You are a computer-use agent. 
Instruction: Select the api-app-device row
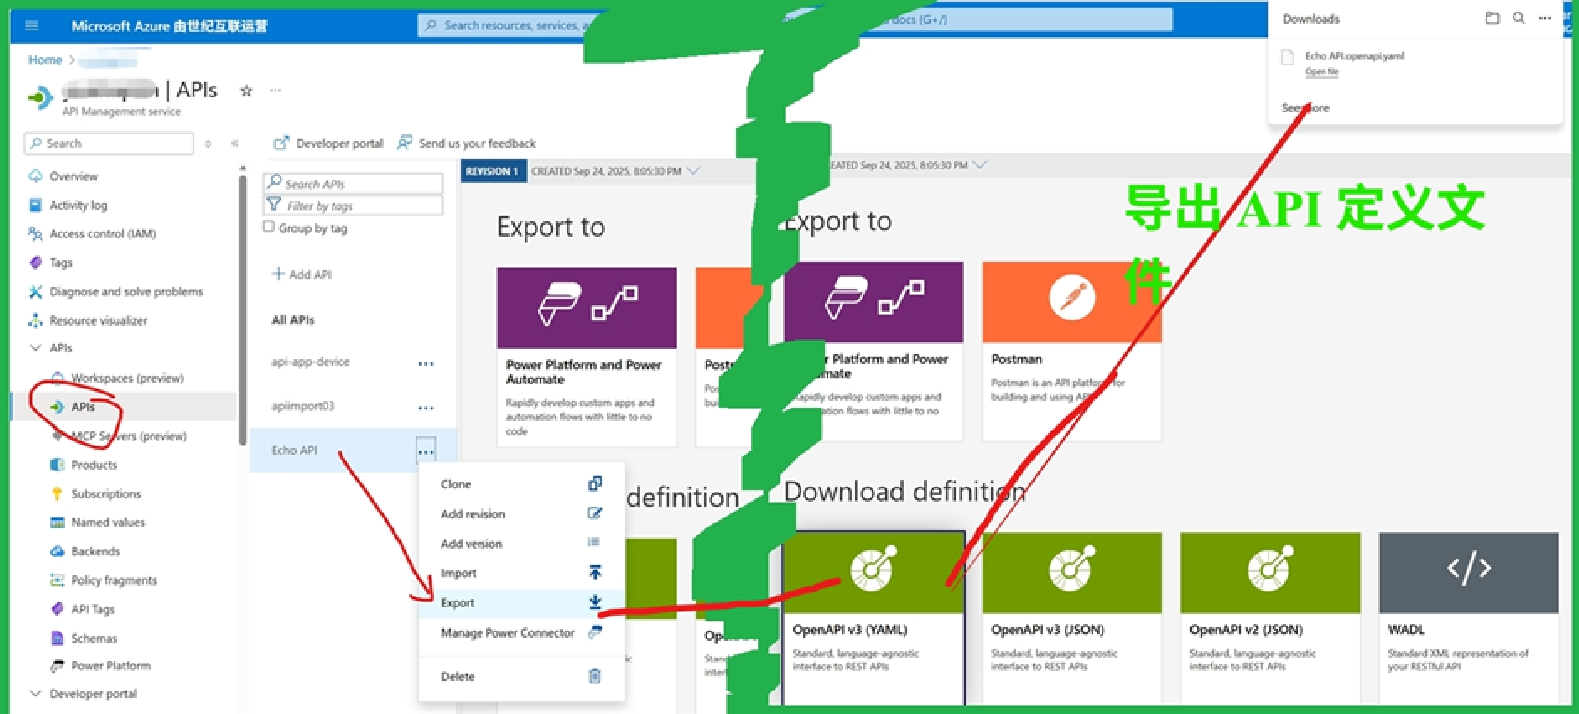(x=352, y=363)
